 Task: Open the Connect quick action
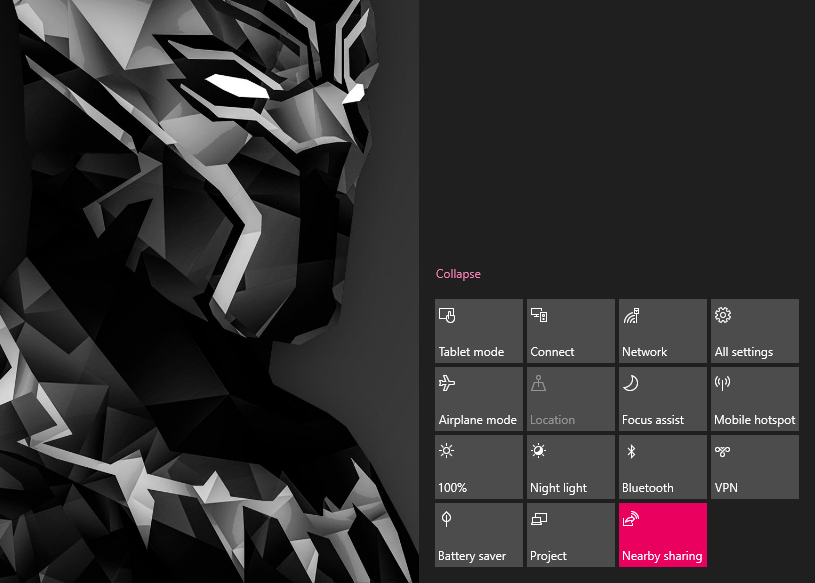click(571, 331)
